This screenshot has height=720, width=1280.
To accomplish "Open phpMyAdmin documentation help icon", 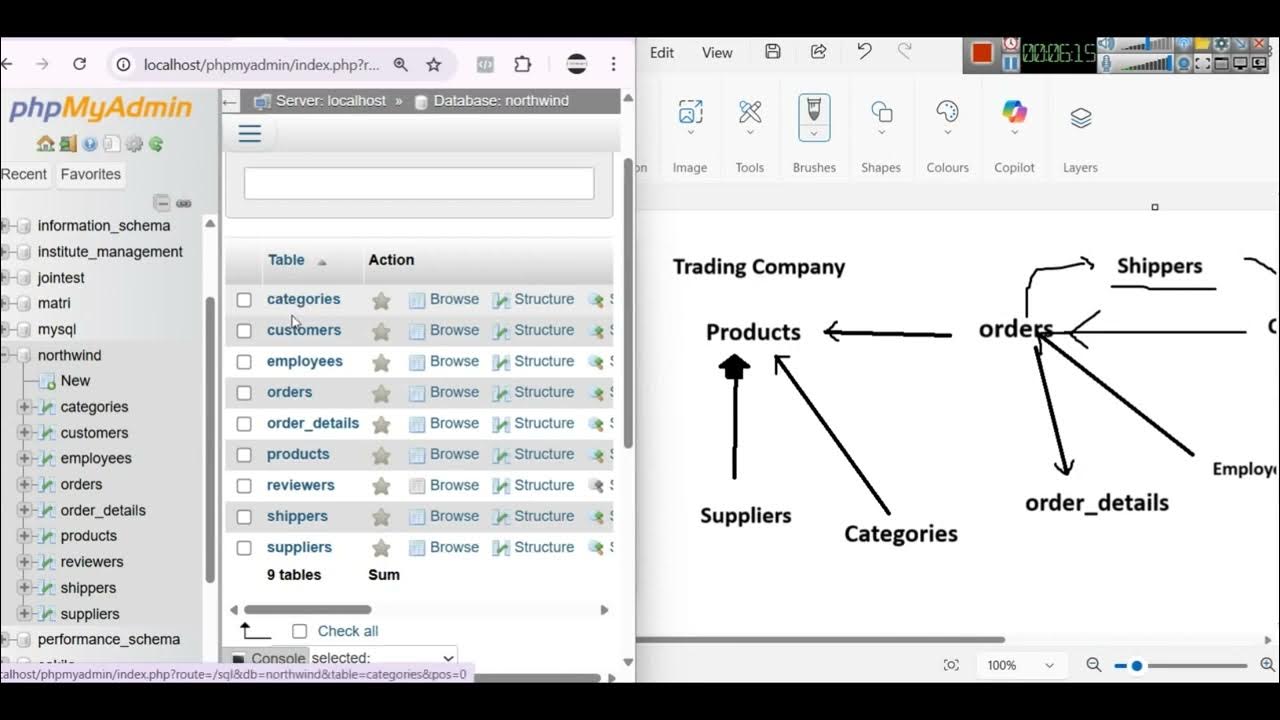I will point(90,144).
